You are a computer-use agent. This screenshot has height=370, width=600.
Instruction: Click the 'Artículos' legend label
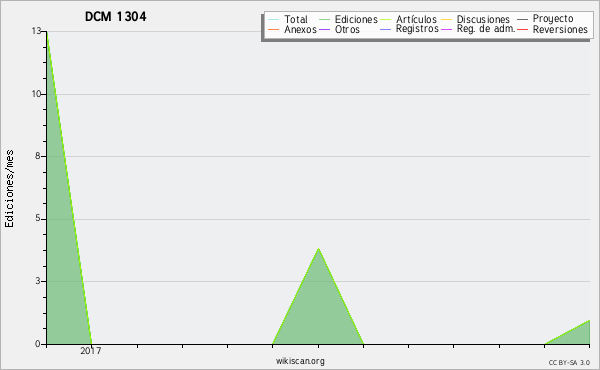coord(416,20)
